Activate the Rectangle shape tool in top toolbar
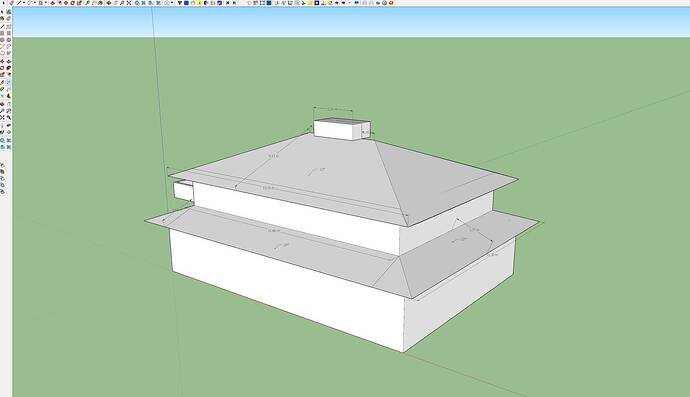The height and width of the screenshot is (397, 690). 40,3
